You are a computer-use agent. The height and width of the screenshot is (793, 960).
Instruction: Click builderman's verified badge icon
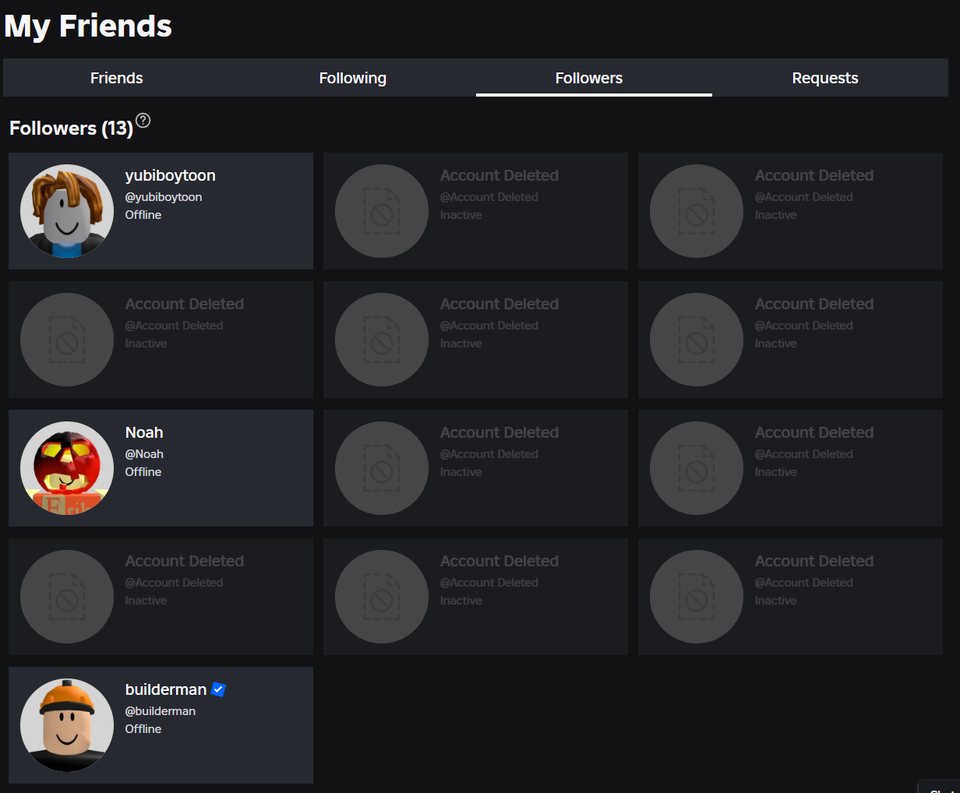(x=218, y=689)
